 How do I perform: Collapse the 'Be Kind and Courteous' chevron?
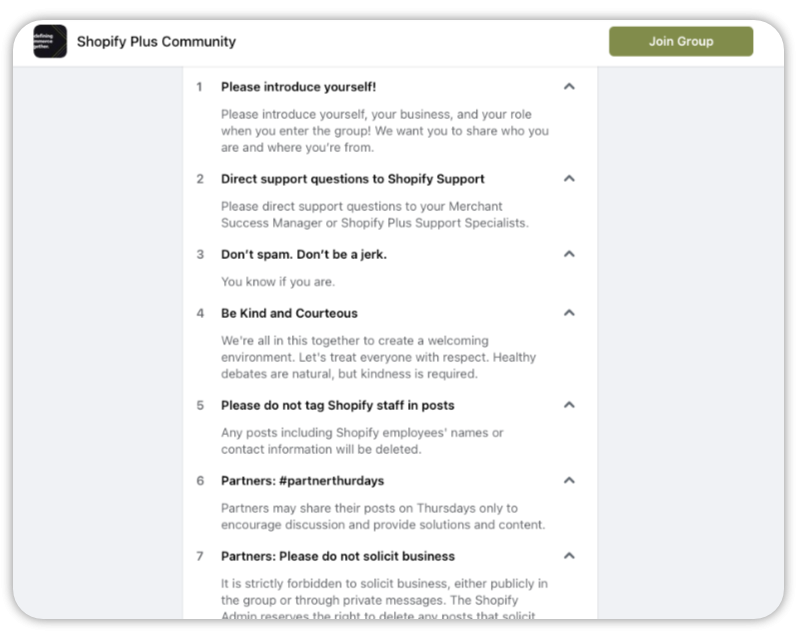[569, 313]
